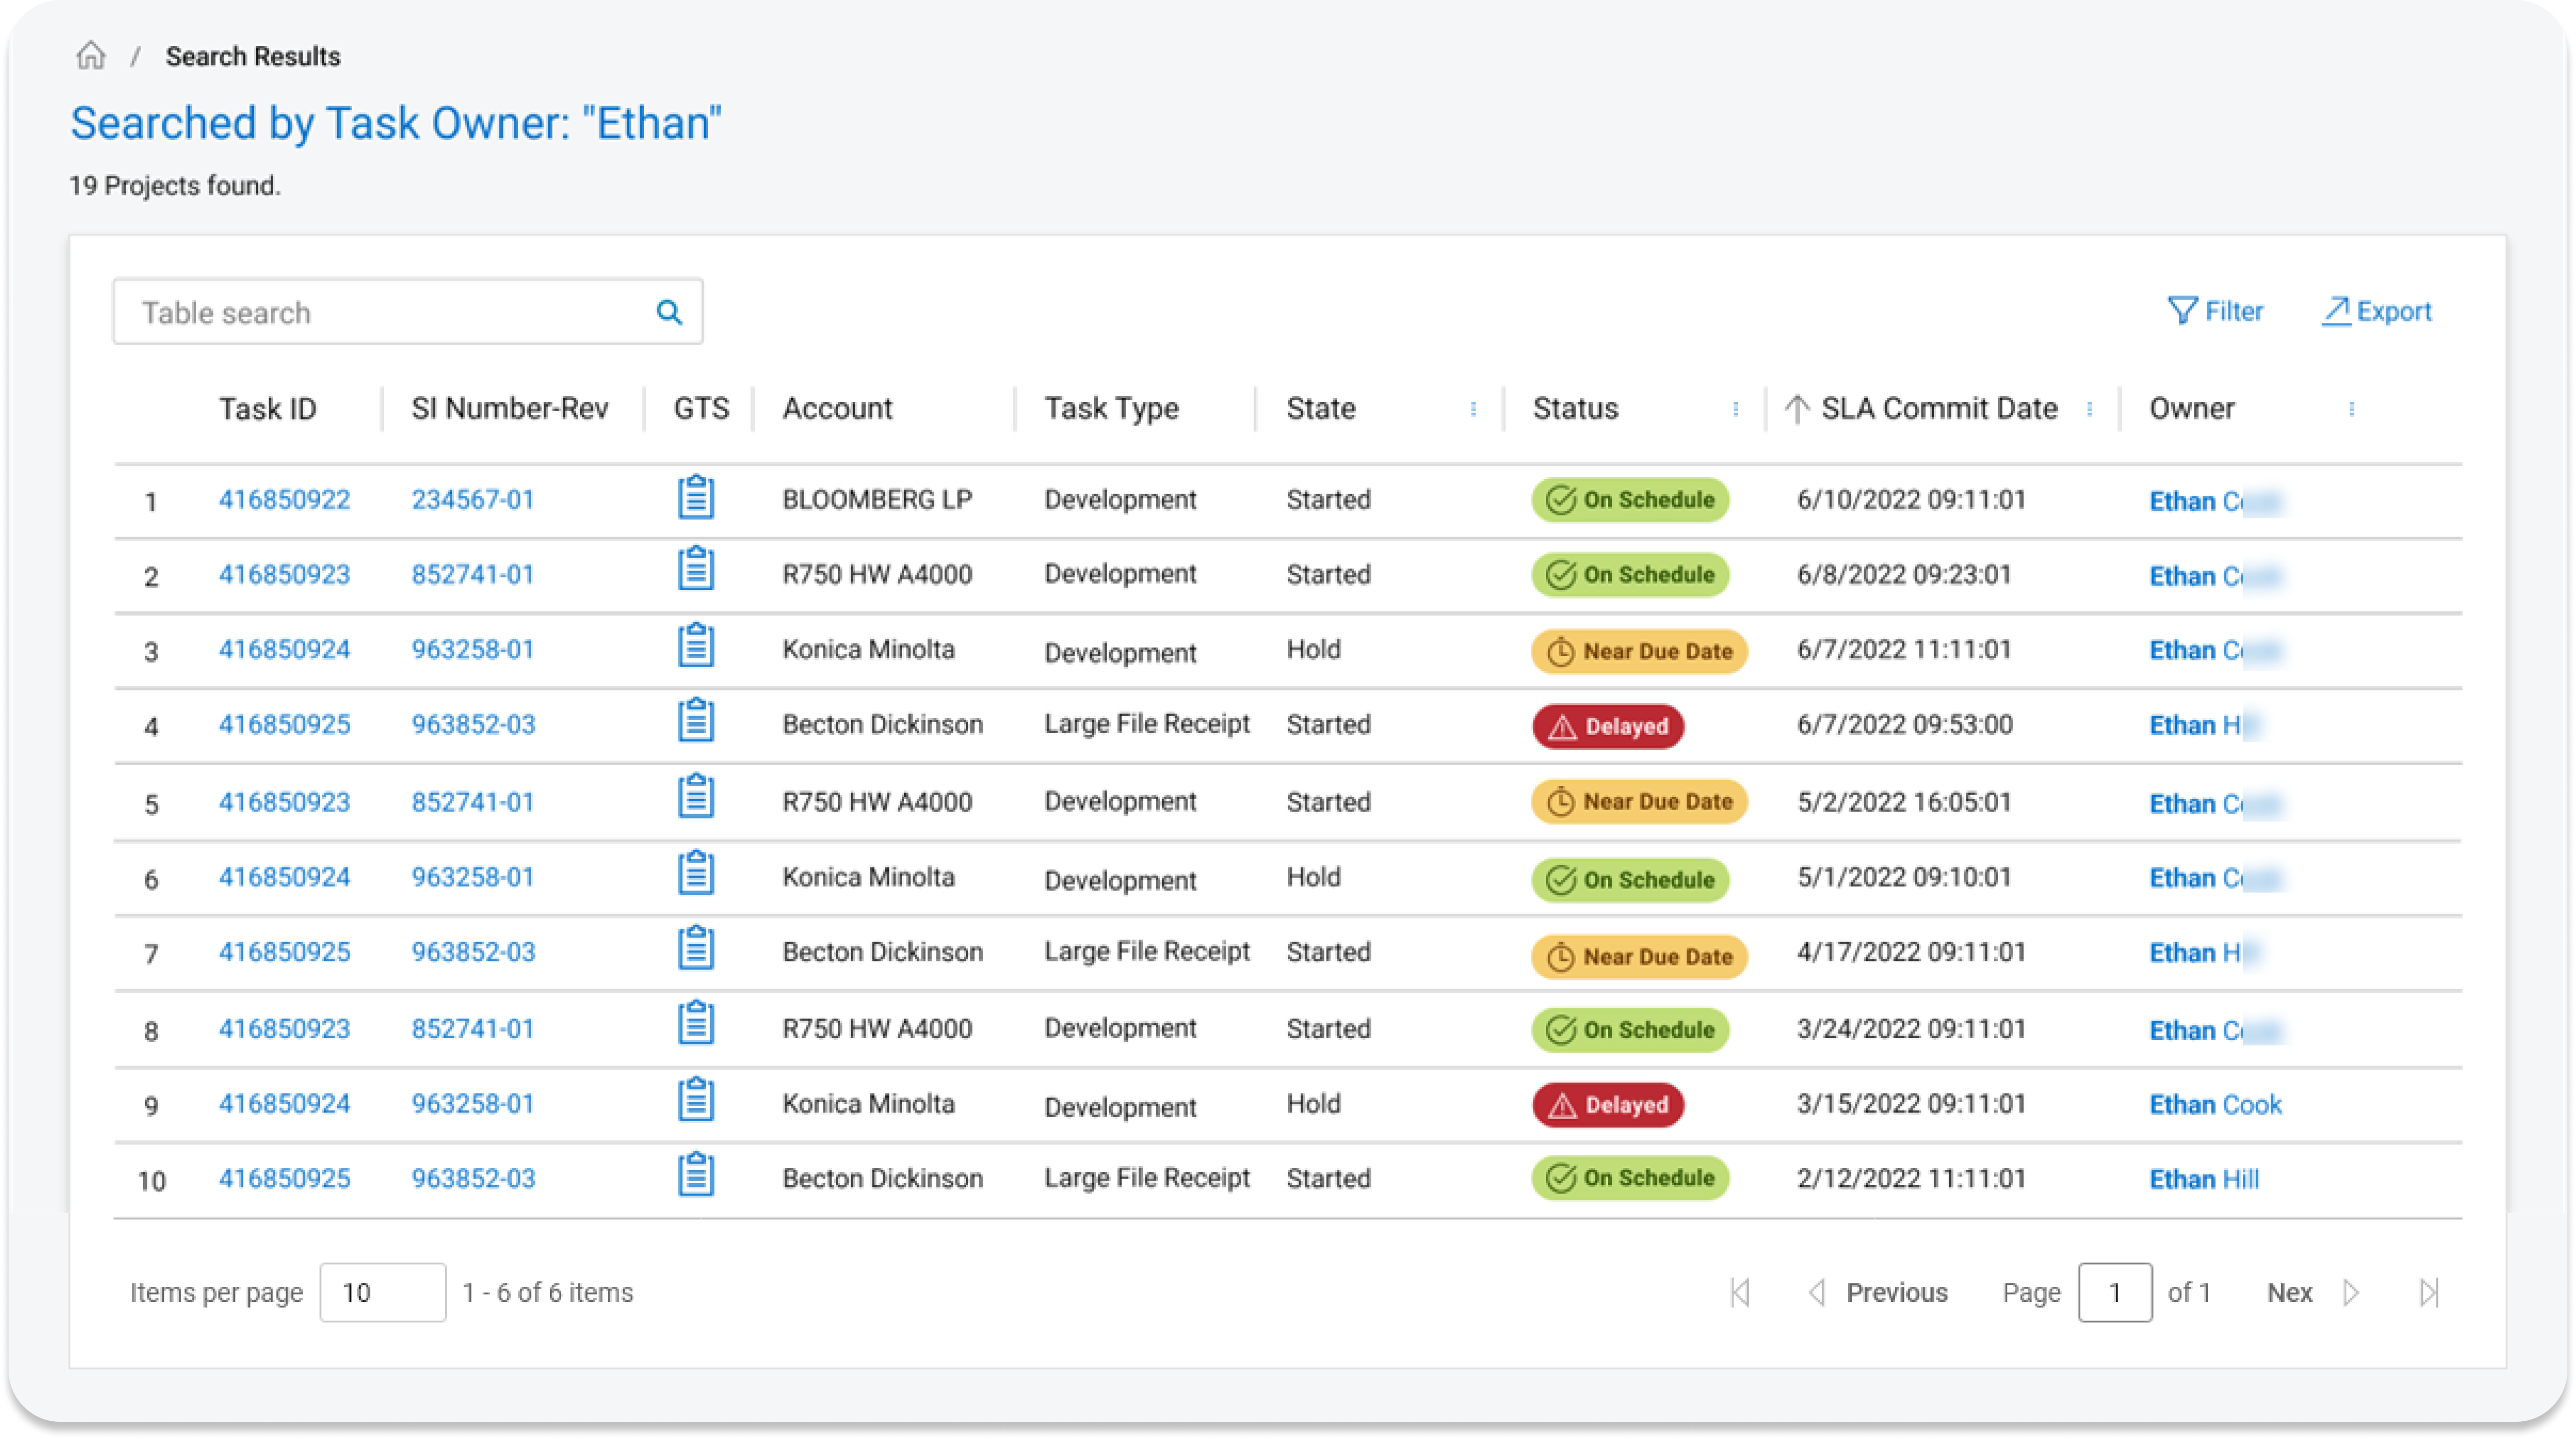Screen dimensions: 2576x1439
Task: Open GTS clipboard icon in row 10
Action: click(x=696, y=1176)
